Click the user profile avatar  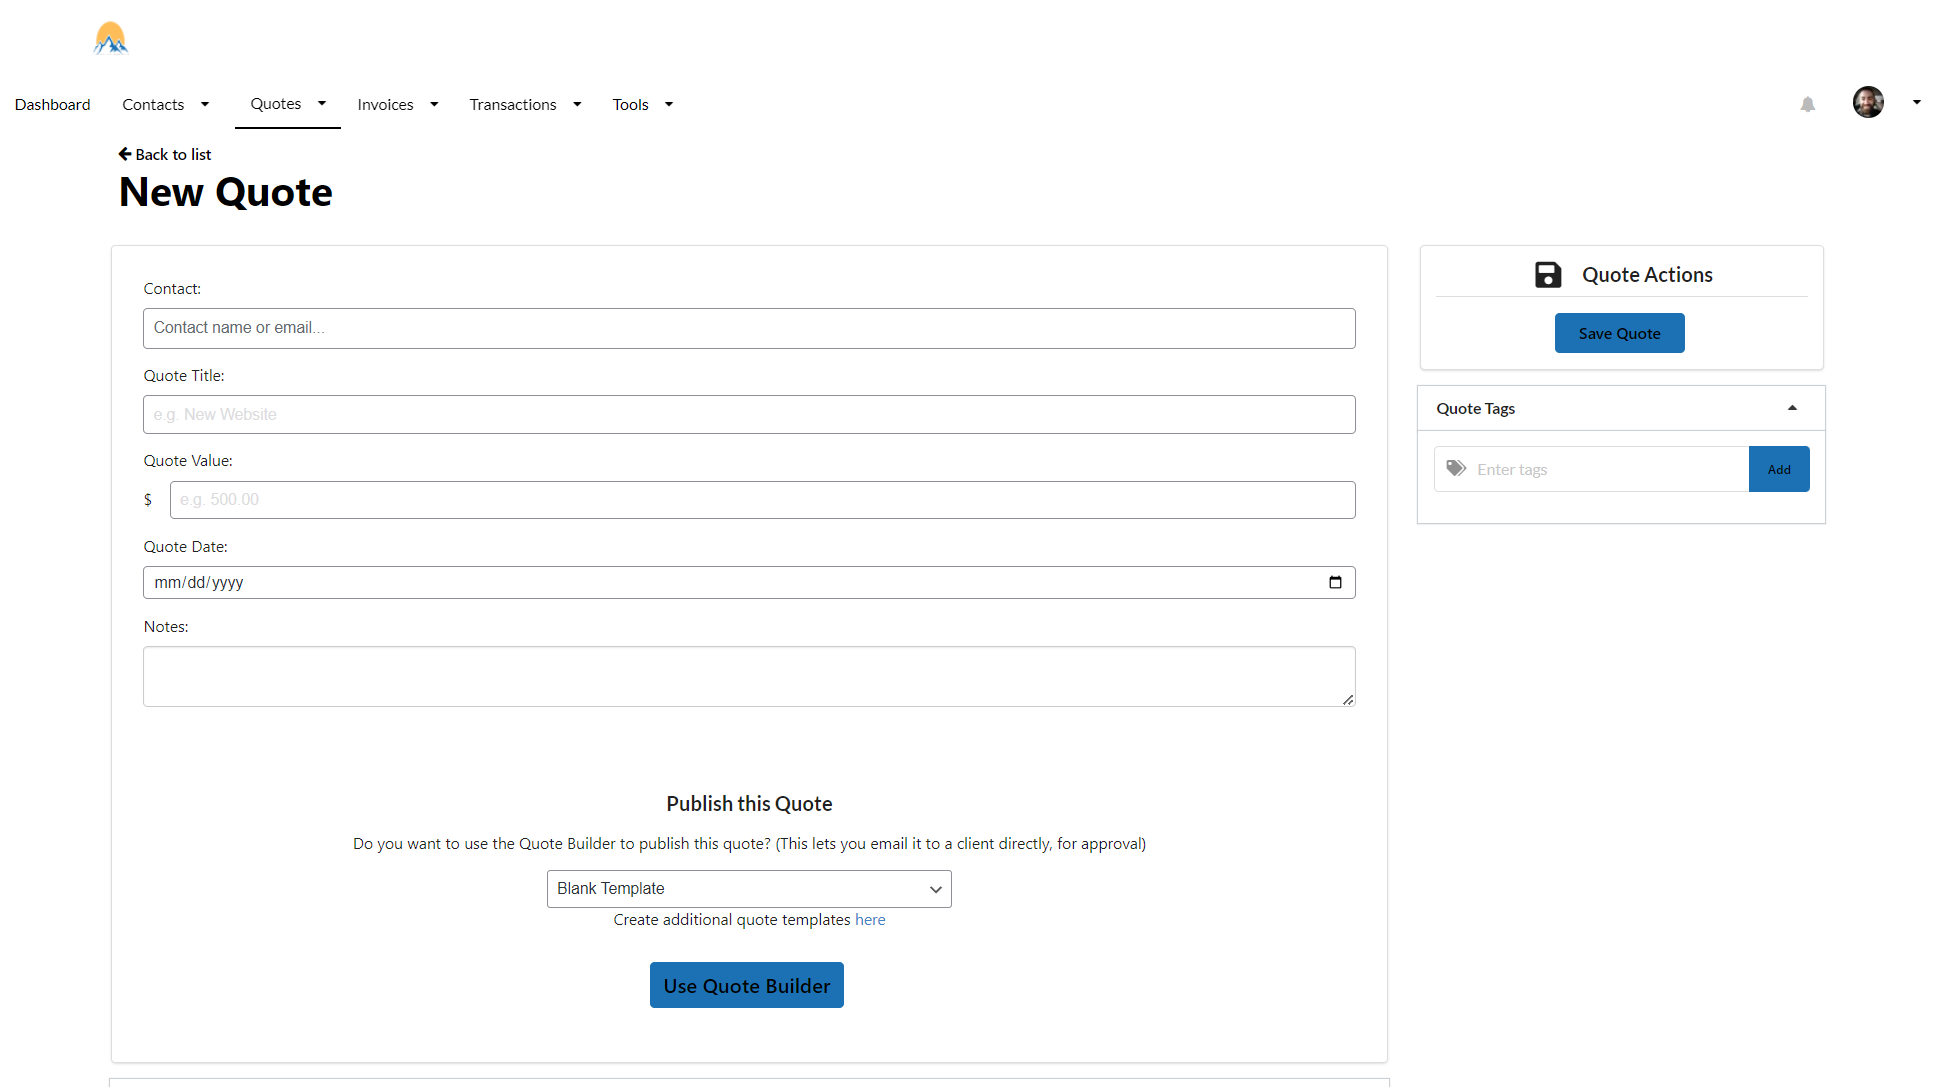tap(1867, 102)
